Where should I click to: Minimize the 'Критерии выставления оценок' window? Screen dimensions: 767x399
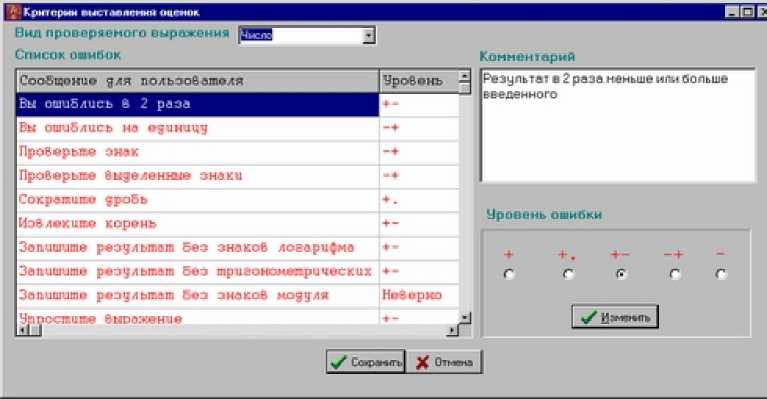pos(732,12)
